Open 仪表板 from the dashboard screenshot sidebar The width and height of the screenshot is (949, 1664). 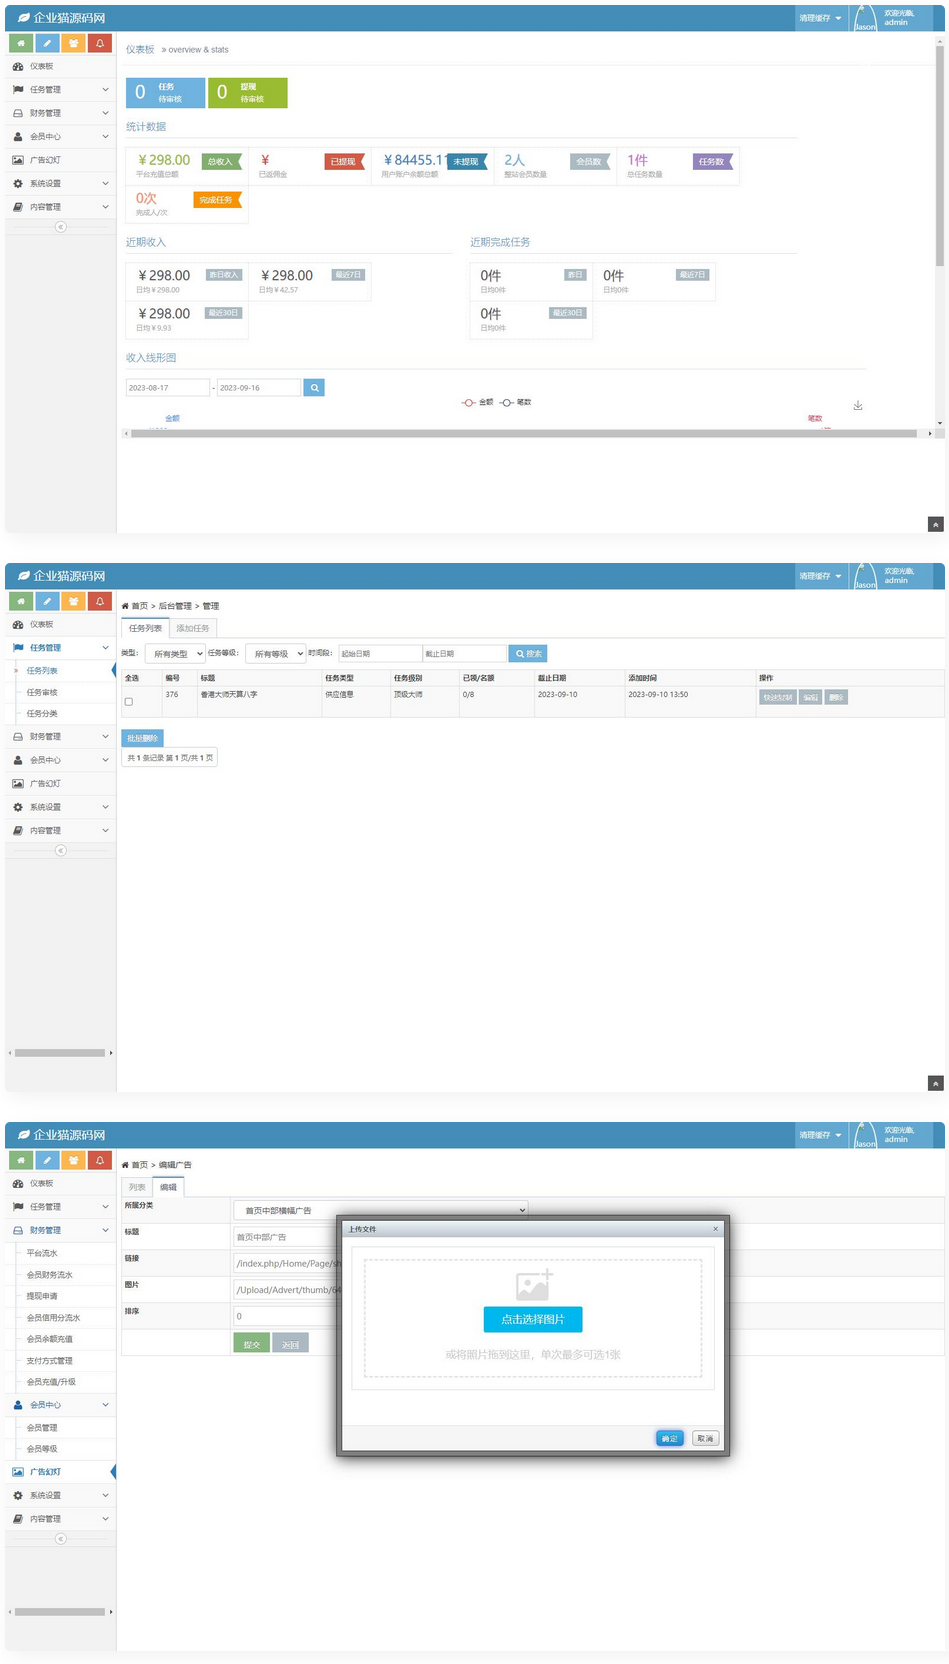point(60,66)
